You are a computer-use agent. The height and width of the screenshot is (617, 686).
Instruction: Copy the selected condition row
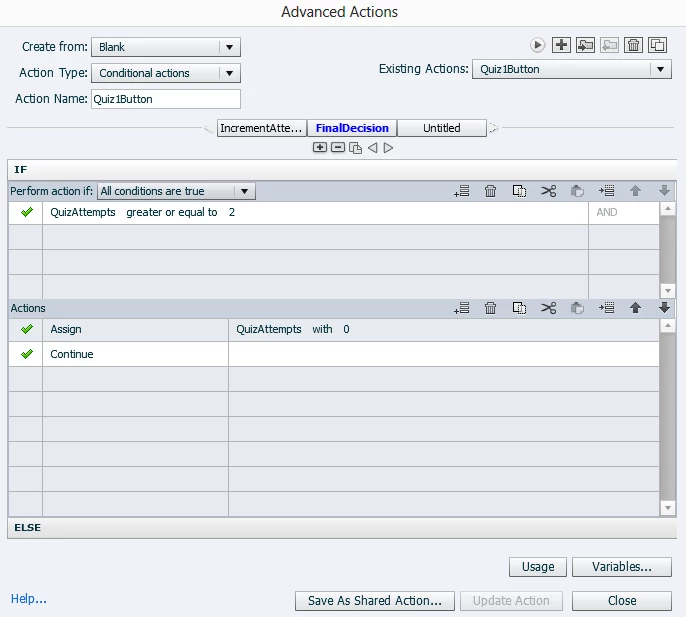(519, 191)
